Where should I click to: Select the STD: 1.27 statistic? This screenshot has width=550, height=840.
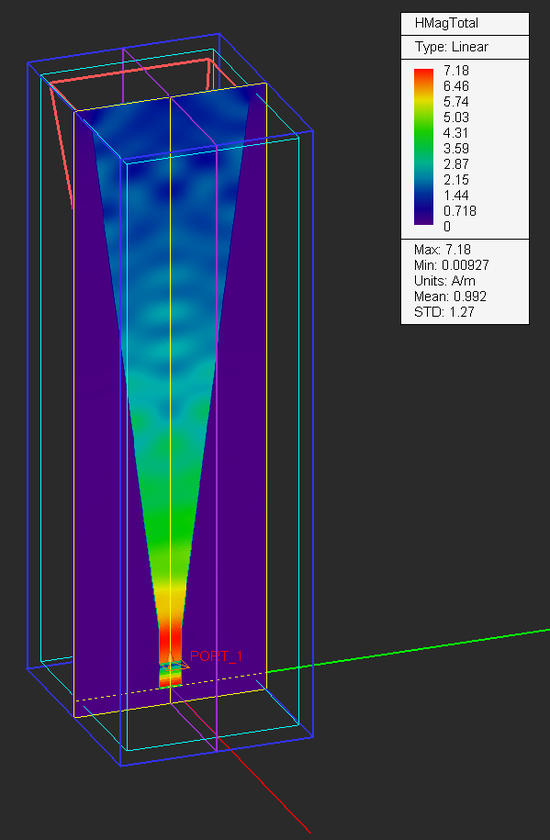(444, 312)
